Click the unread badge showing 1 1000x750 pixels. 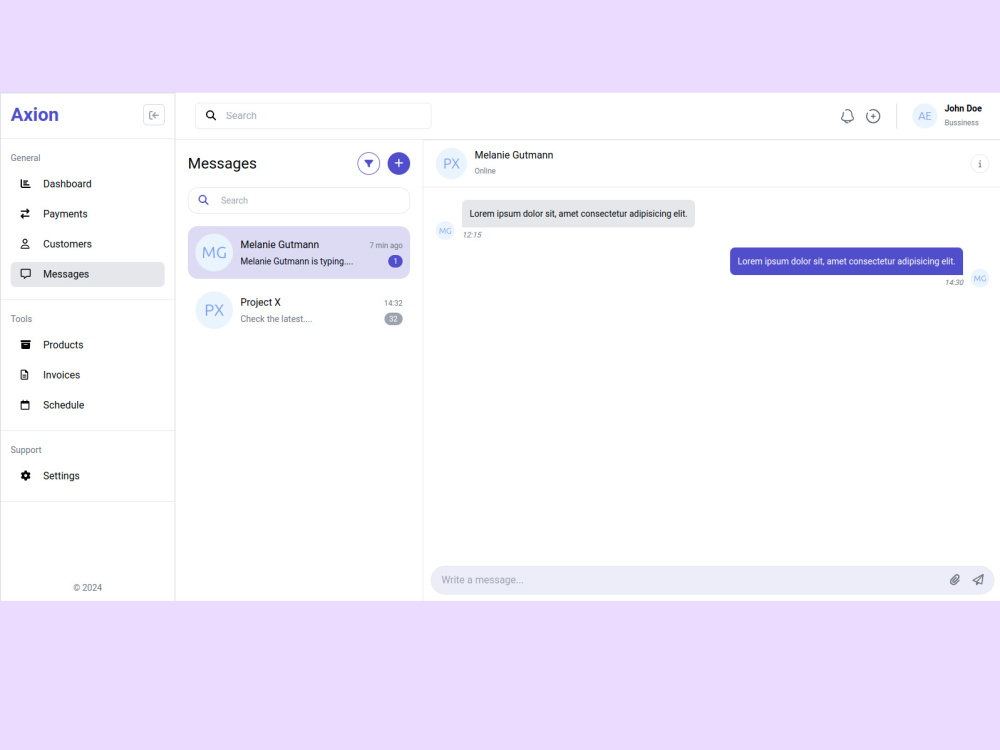coord(395,261)
